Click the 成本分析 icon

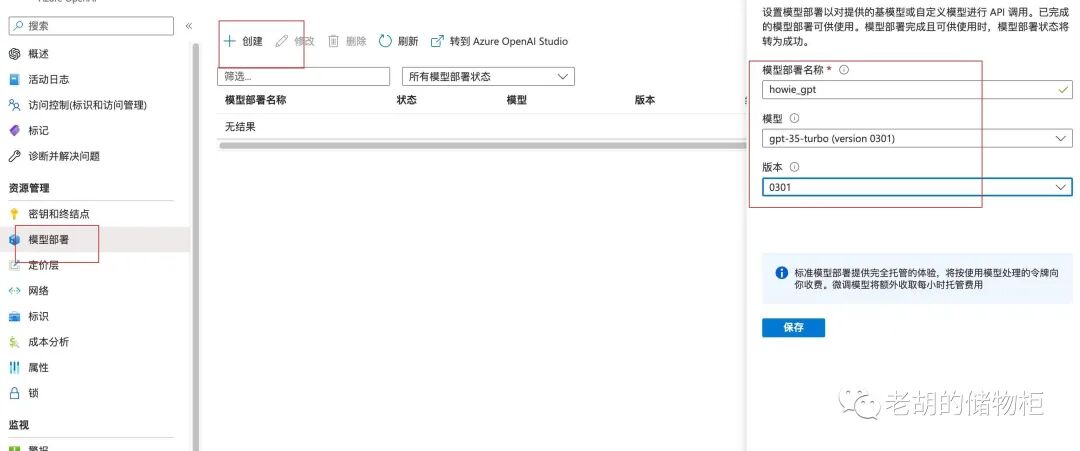(x=14, y=342)
